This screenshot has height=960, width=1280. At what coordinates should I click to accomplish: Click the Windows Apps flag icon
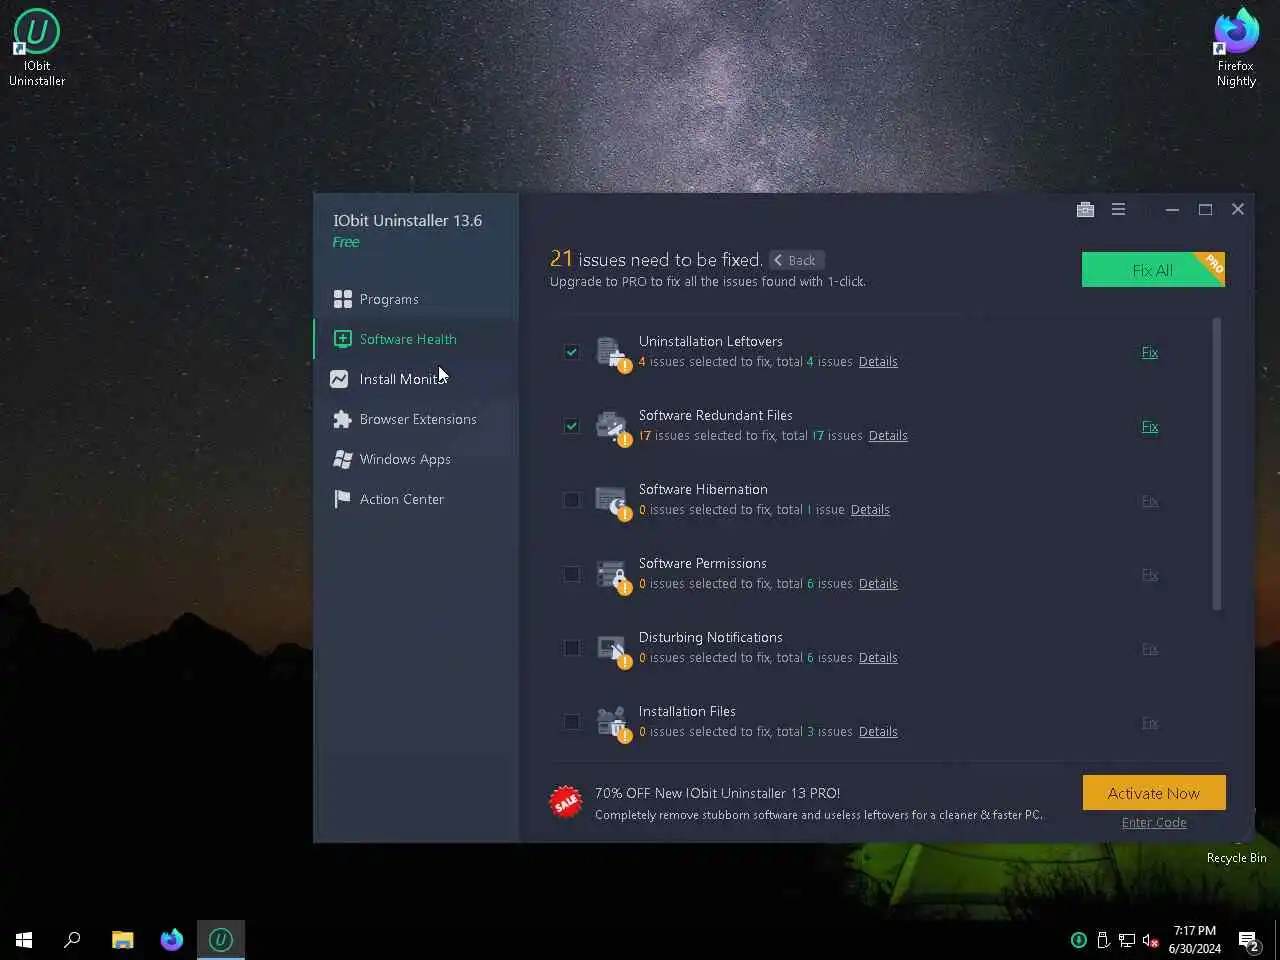tap(342, 459)
